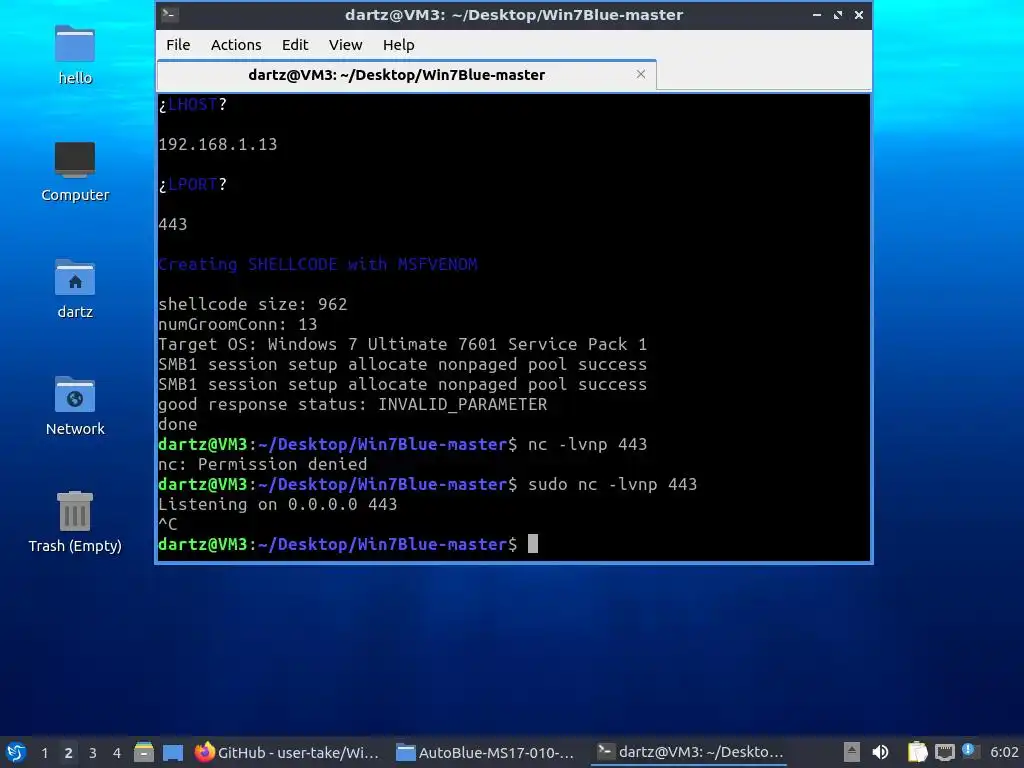Select the dartz@VM3 terminal tab
Viewport: 1024px width, 768px height.
click(x=406, y=75)
